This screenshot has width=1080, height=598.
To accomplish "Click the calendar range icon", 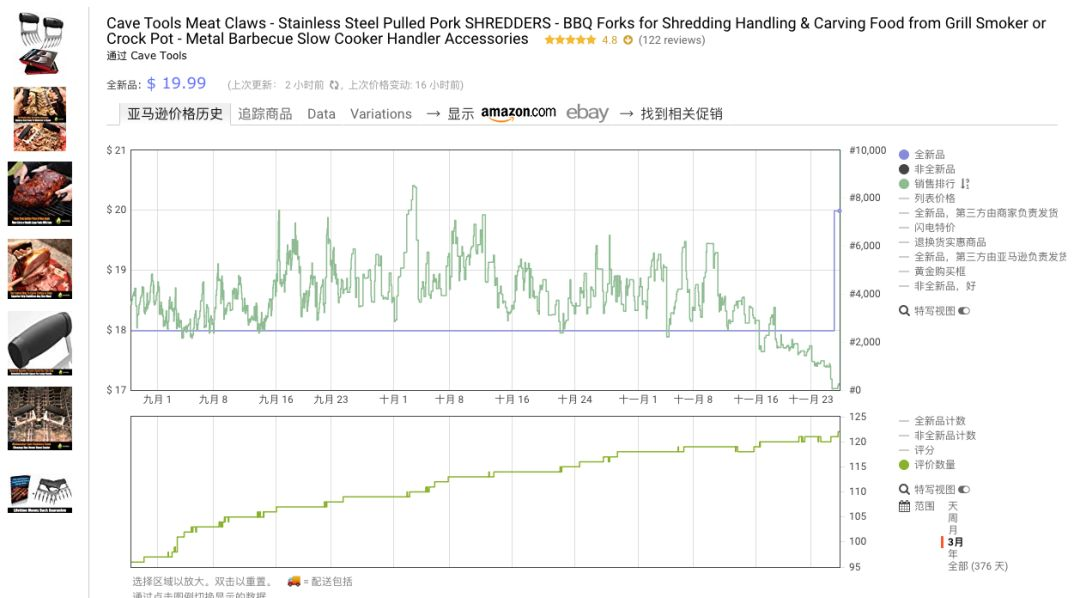I will pyautogui.click(x=904, y=506).
